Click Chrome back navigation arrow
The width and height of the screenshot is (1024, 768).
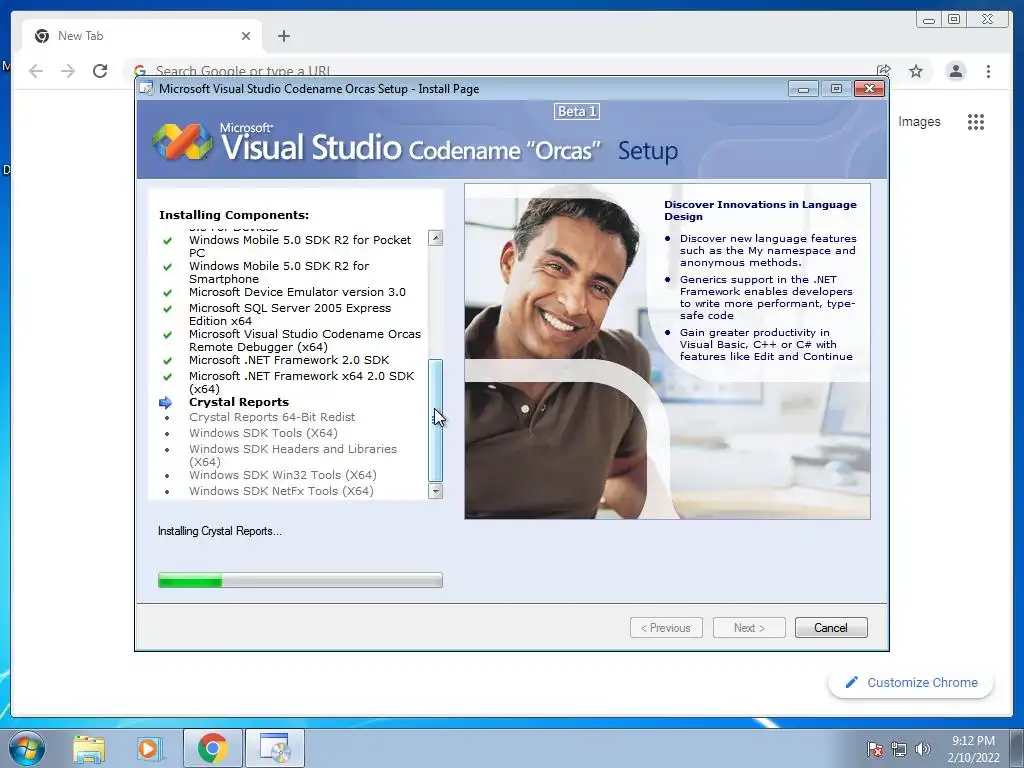[x=36, y=71]
